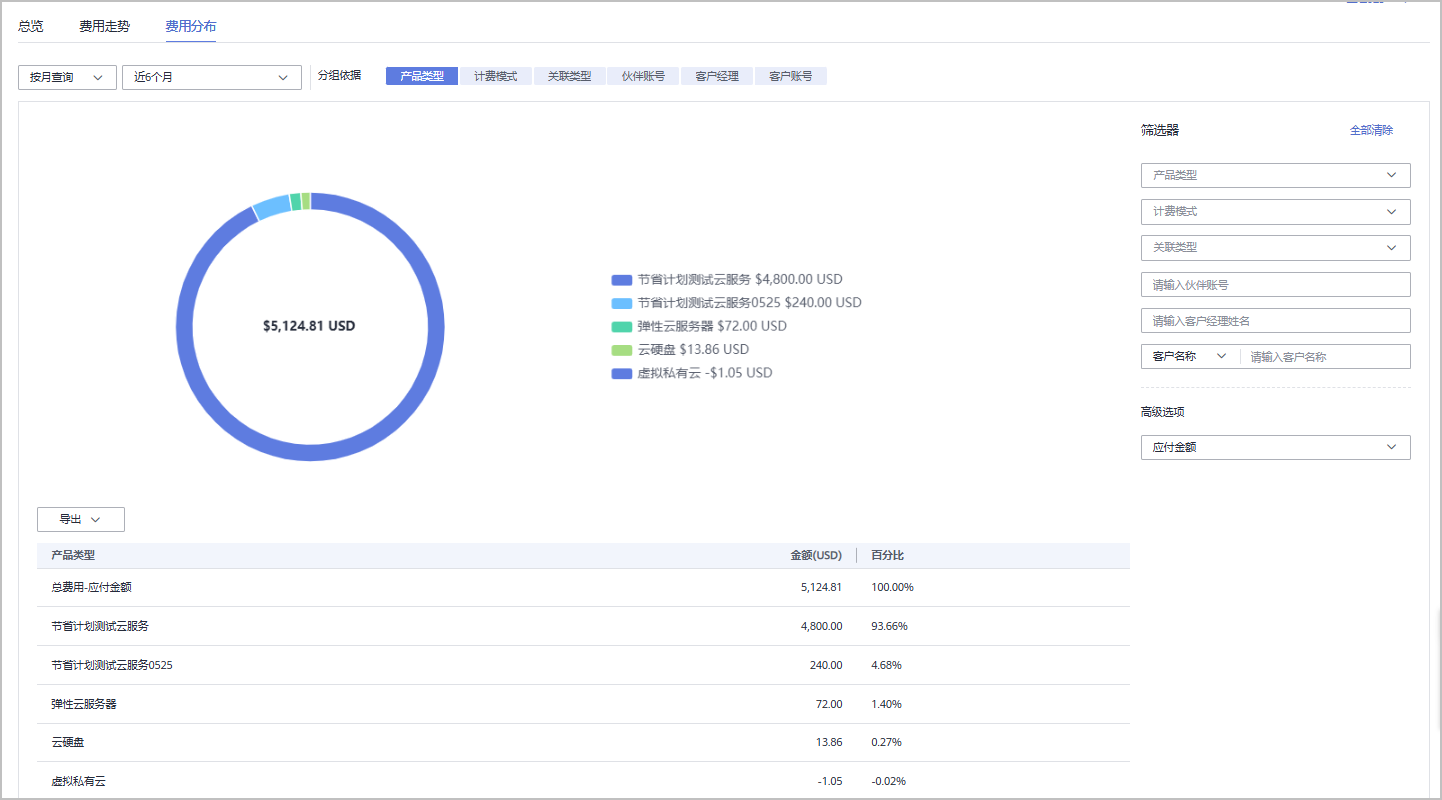Screen dimensions: 1442x800
Task: Open the 费用走势 tab
Action: pos(104,26)
